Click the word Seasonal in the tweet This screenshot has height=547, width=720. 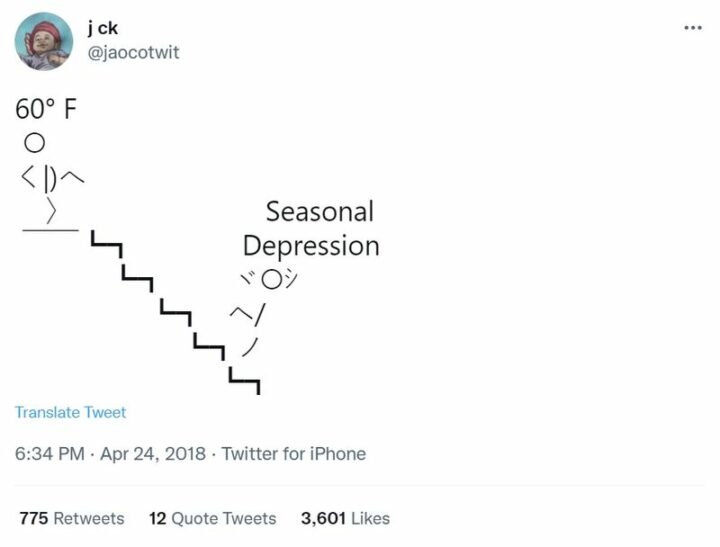point(320,212)
